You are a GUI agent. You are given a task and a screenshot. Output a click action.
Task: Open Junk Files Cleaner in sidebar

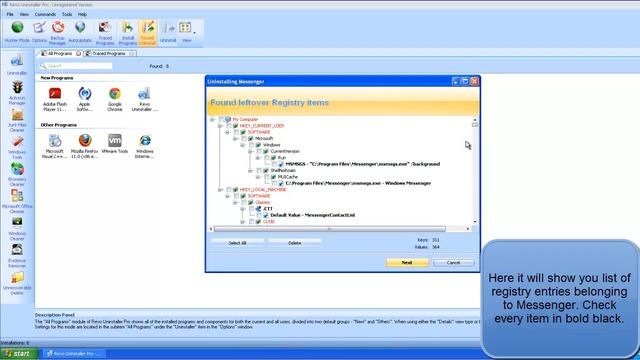pos(17,120)
